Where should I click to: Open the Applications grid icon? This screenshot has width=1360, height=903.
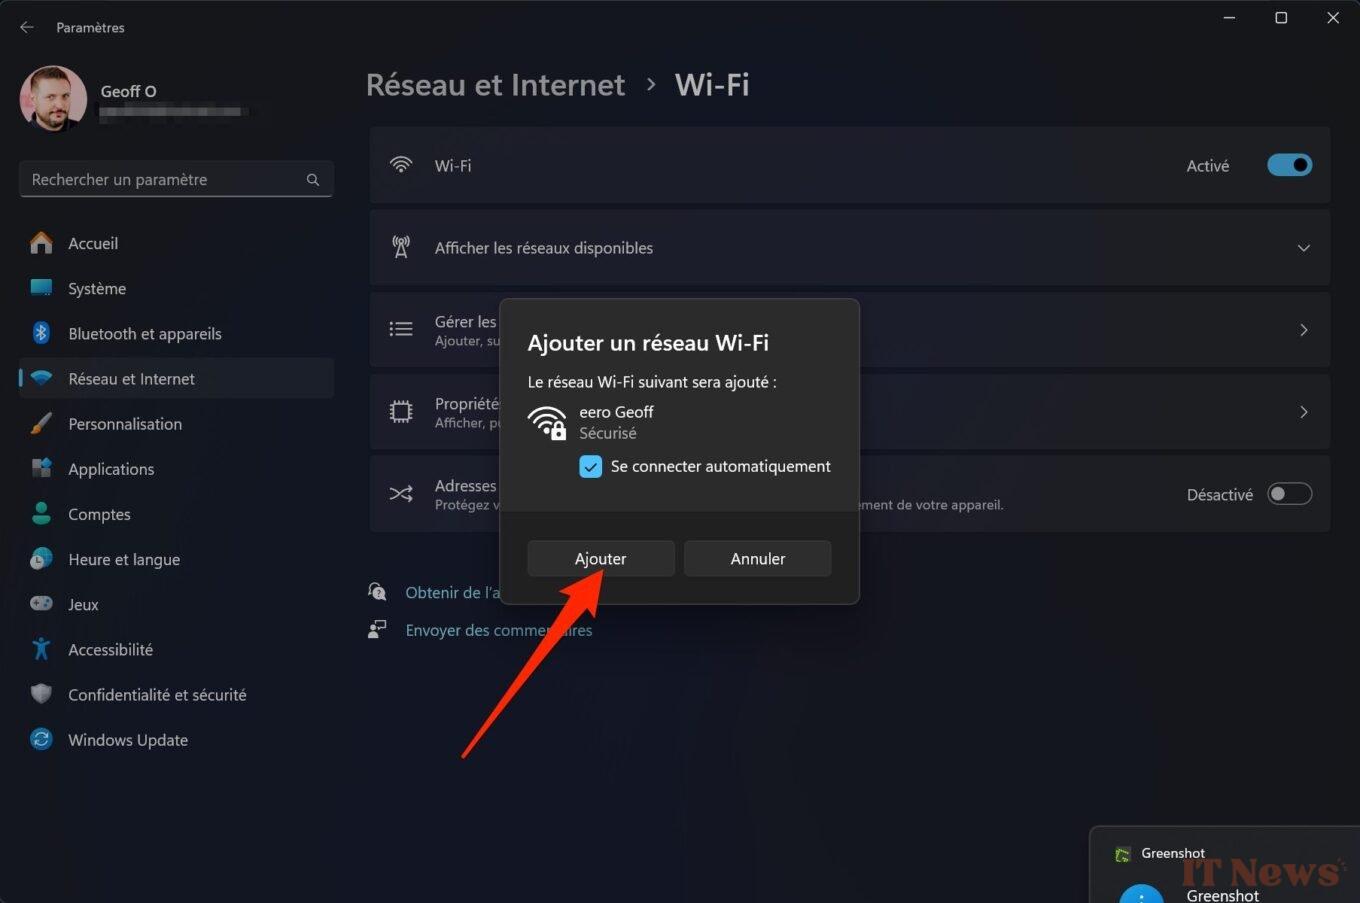(x=41, y=468)
